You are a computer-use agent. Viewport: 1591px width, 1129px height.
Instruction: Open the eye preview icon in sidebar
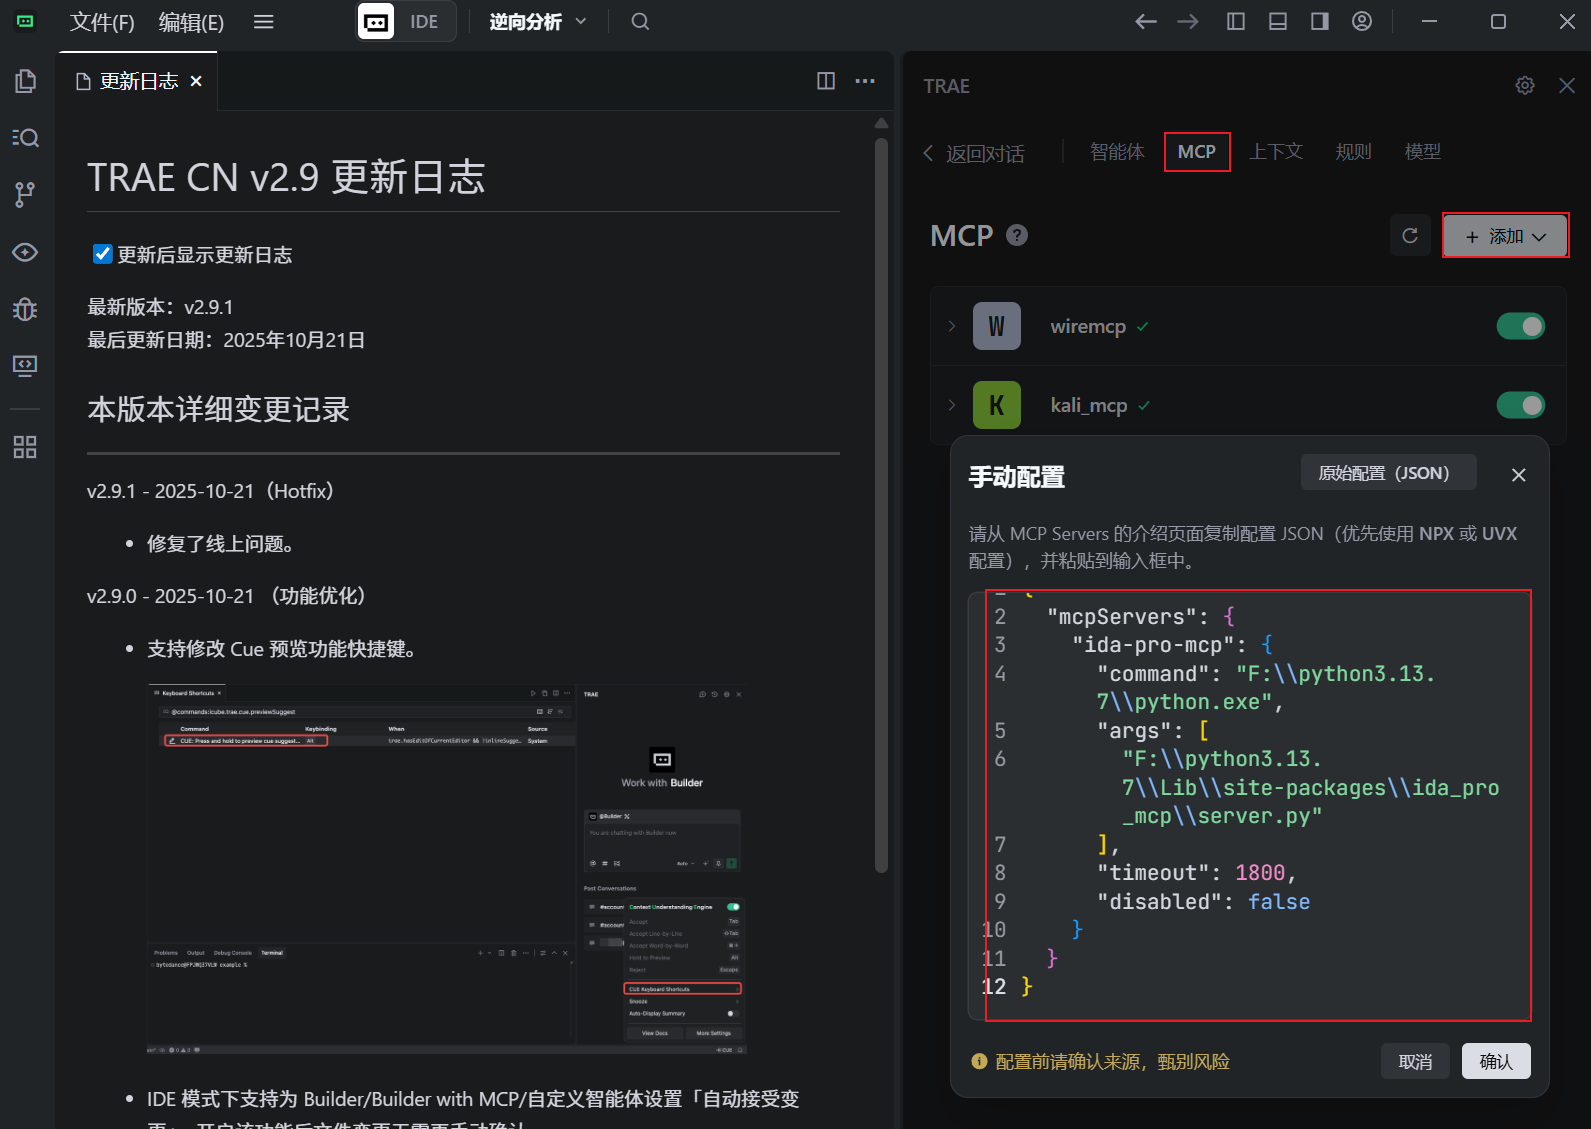26,252
